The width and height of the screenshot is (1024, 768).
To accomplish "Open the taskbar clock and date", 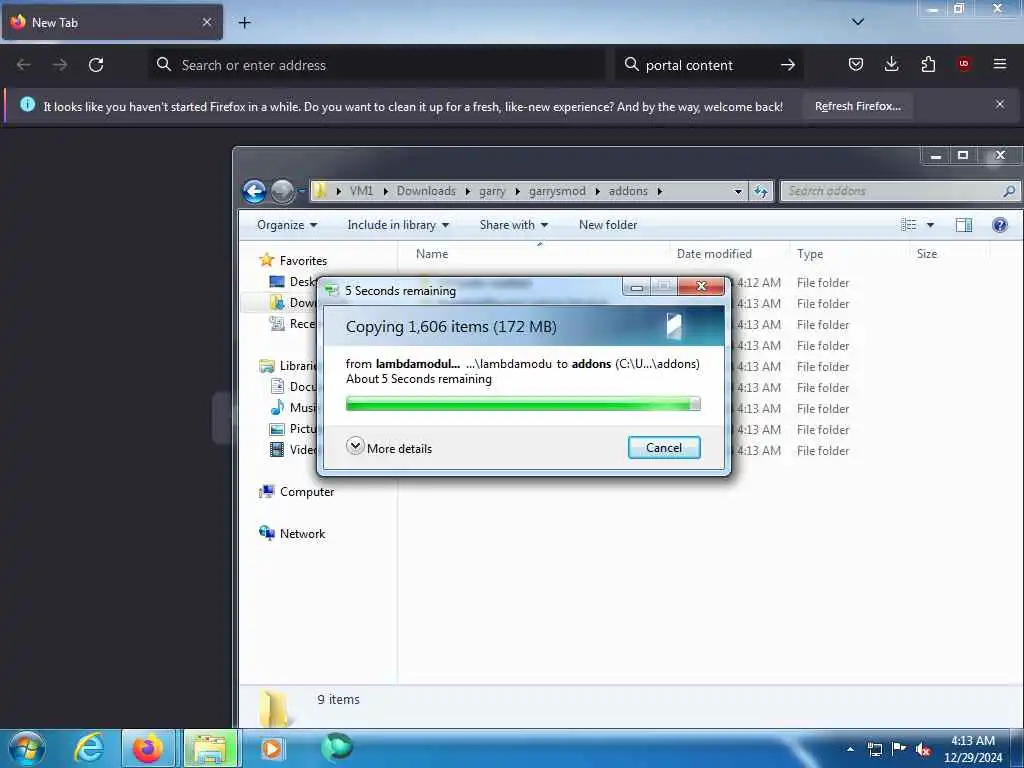I will point(972,749).
